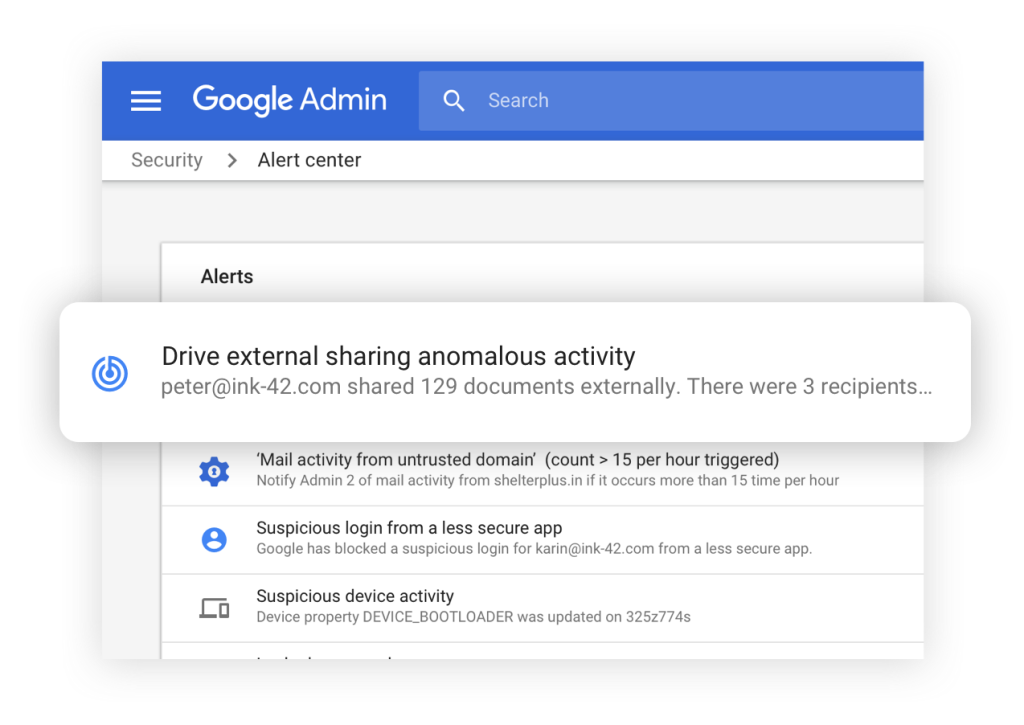Viewport: 1024px width, 725px height.
Task: Click the Notify Admin 2 shelterplus.in description
Action: [547, 480]
